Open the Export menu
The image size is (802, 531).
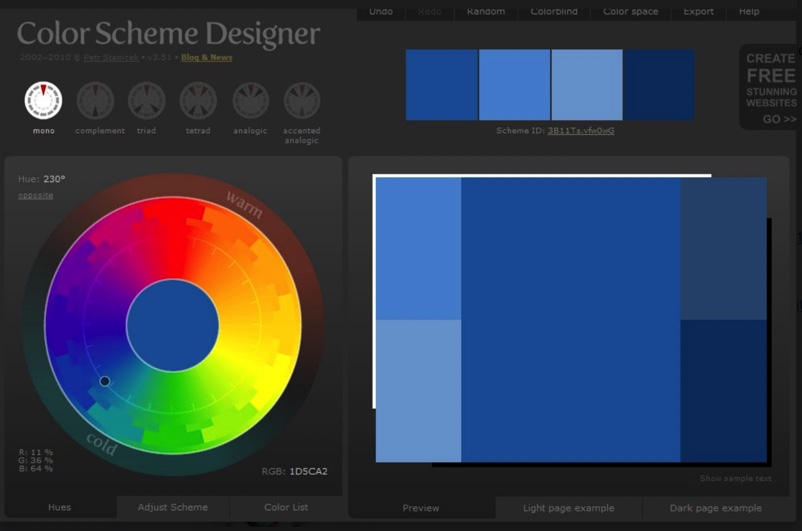[x=699, y=11]
